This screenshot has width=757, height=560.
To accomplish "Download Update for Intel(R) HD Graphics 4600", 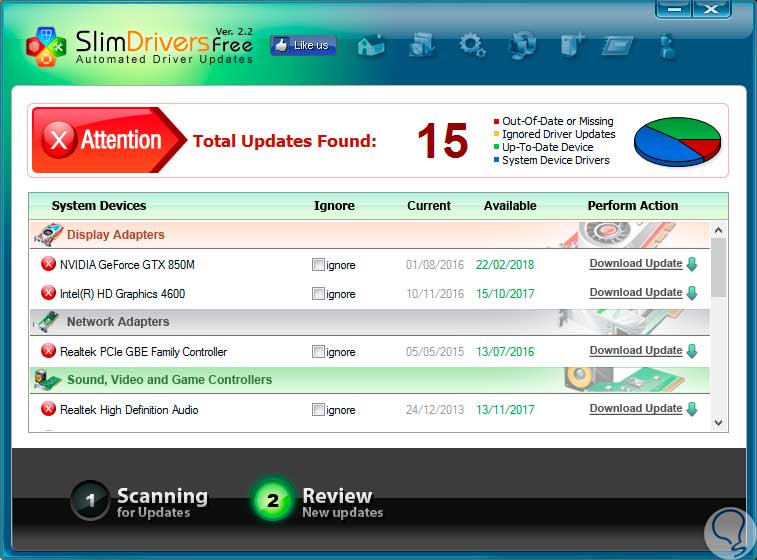I will (636, 293).
